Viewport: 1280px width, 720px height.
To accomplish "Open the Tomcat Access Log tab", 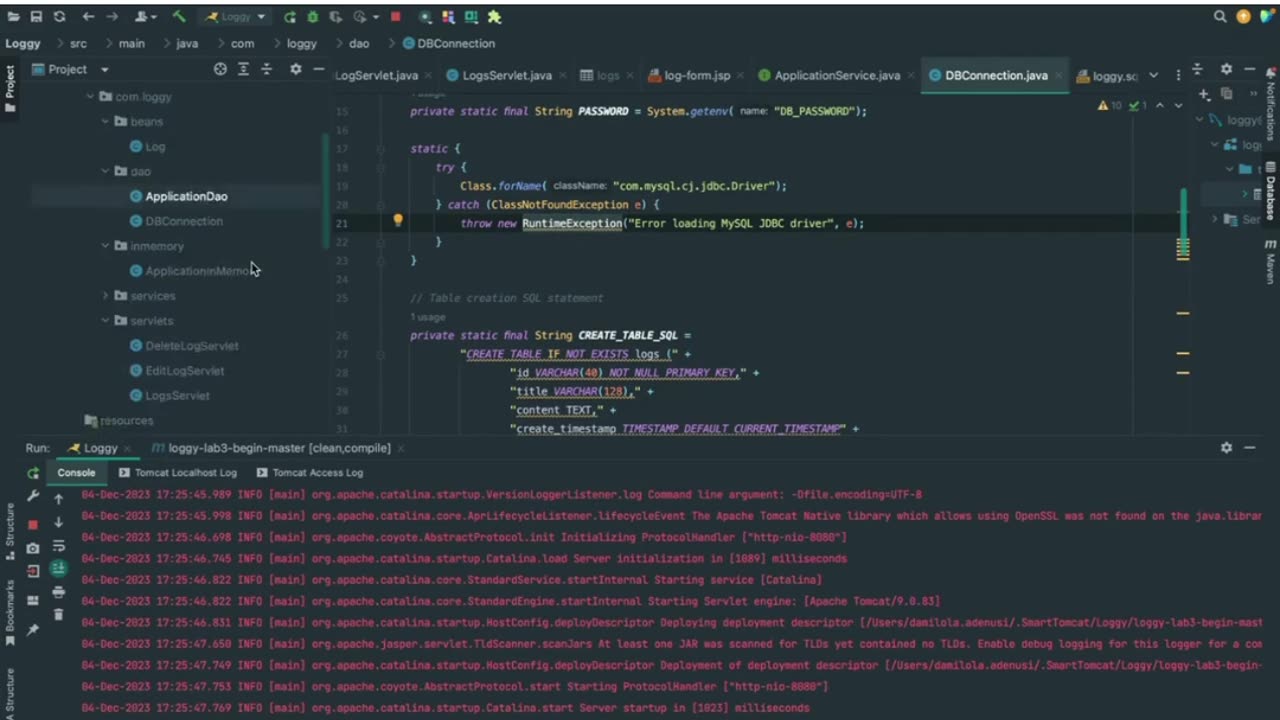I will point(309,472).
